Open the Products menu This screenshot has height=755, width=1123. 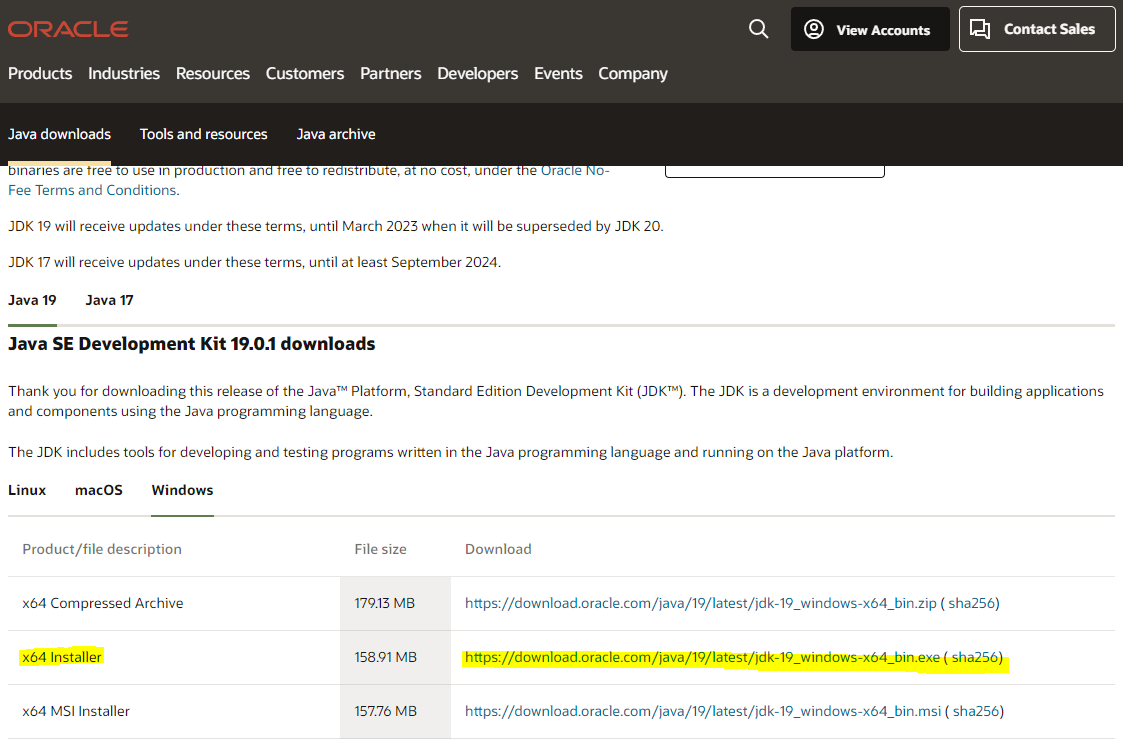pos(40,73)
